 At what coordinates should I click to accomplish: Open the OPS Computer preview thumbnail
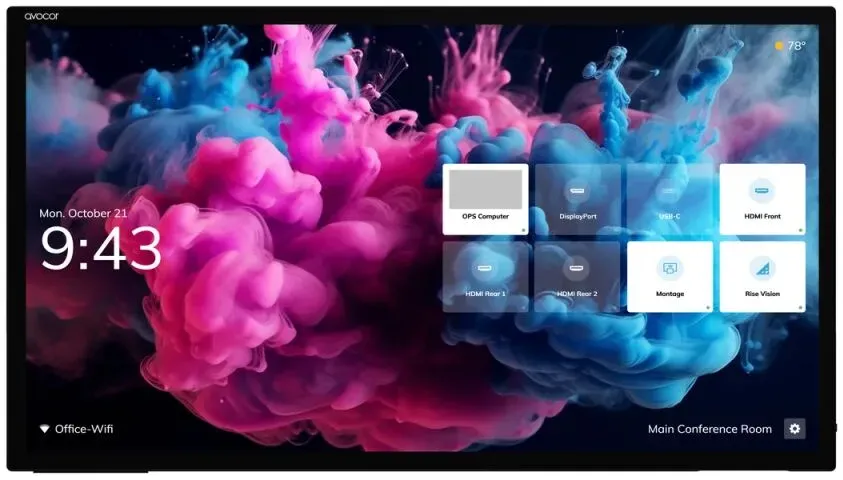(485, 189)
